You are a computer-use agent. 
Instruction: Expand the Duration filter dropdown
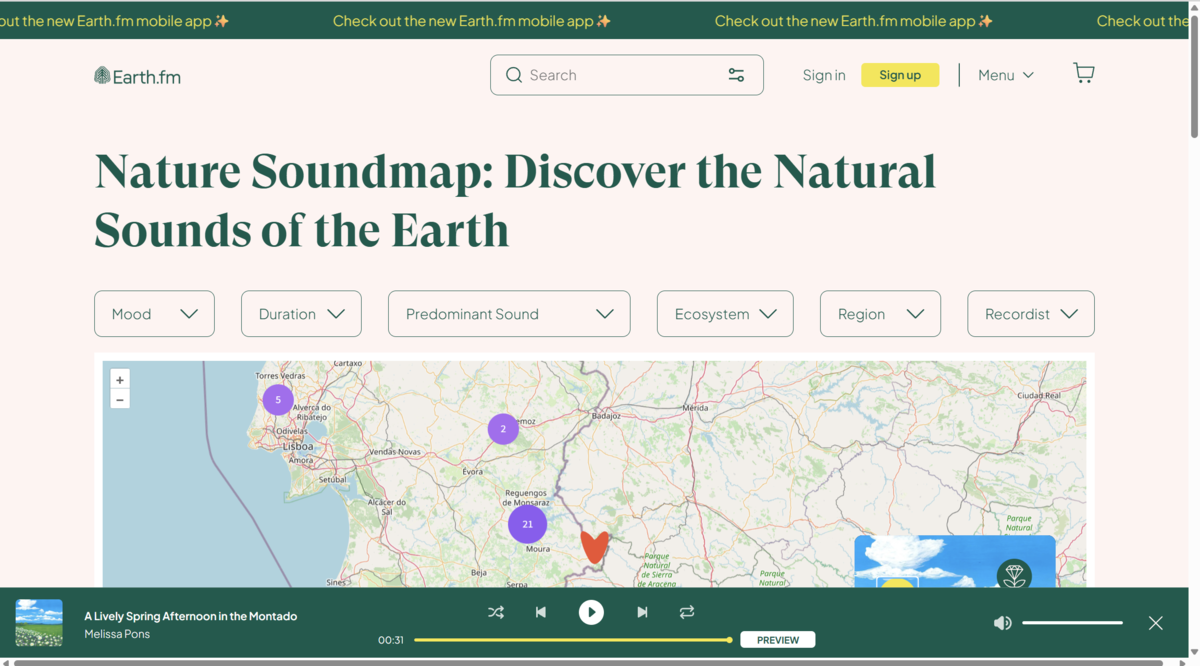coord(301,314)
